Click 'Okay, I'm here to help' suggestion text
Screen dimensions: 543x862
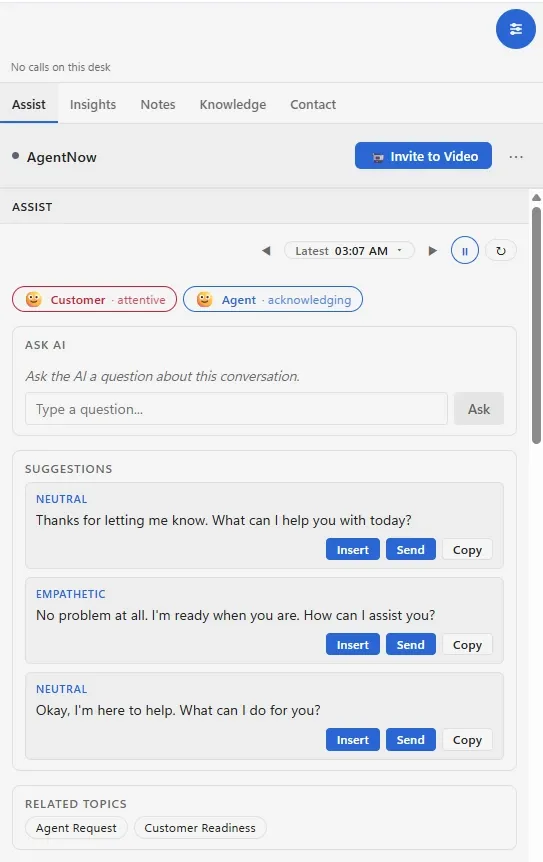pos(178,710)
